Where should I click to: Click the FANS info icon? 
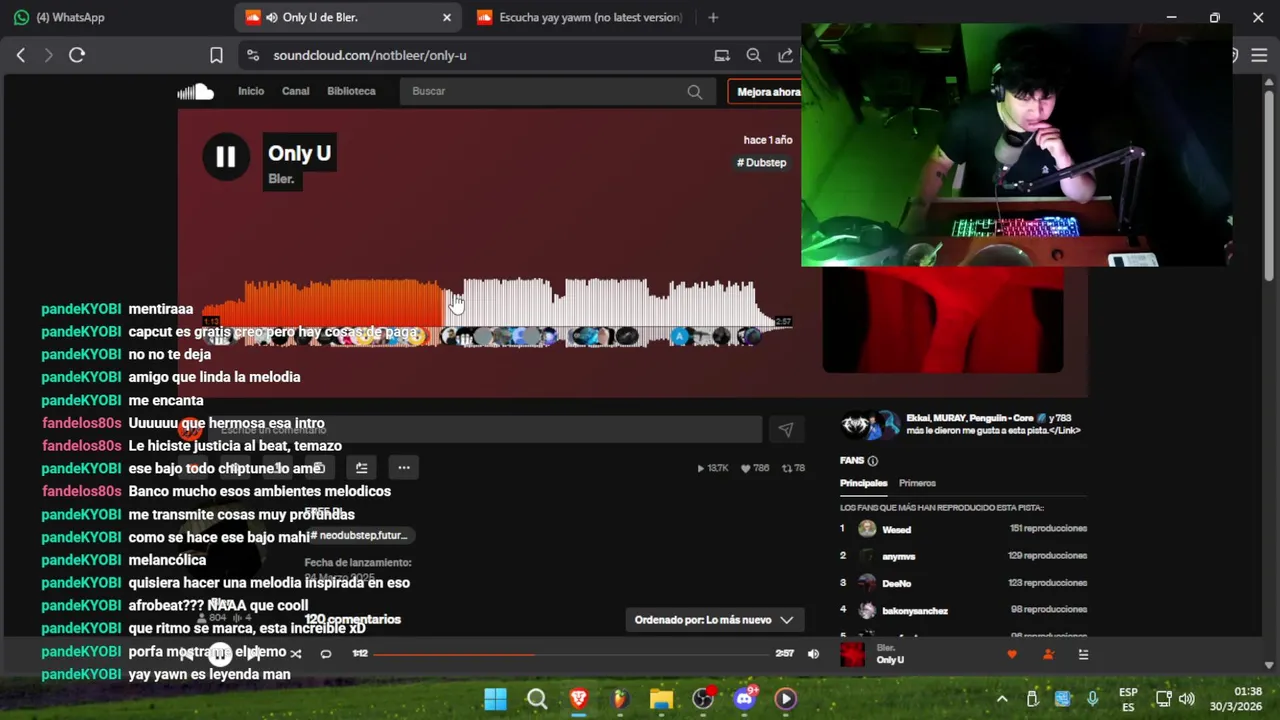coord(873,461)
